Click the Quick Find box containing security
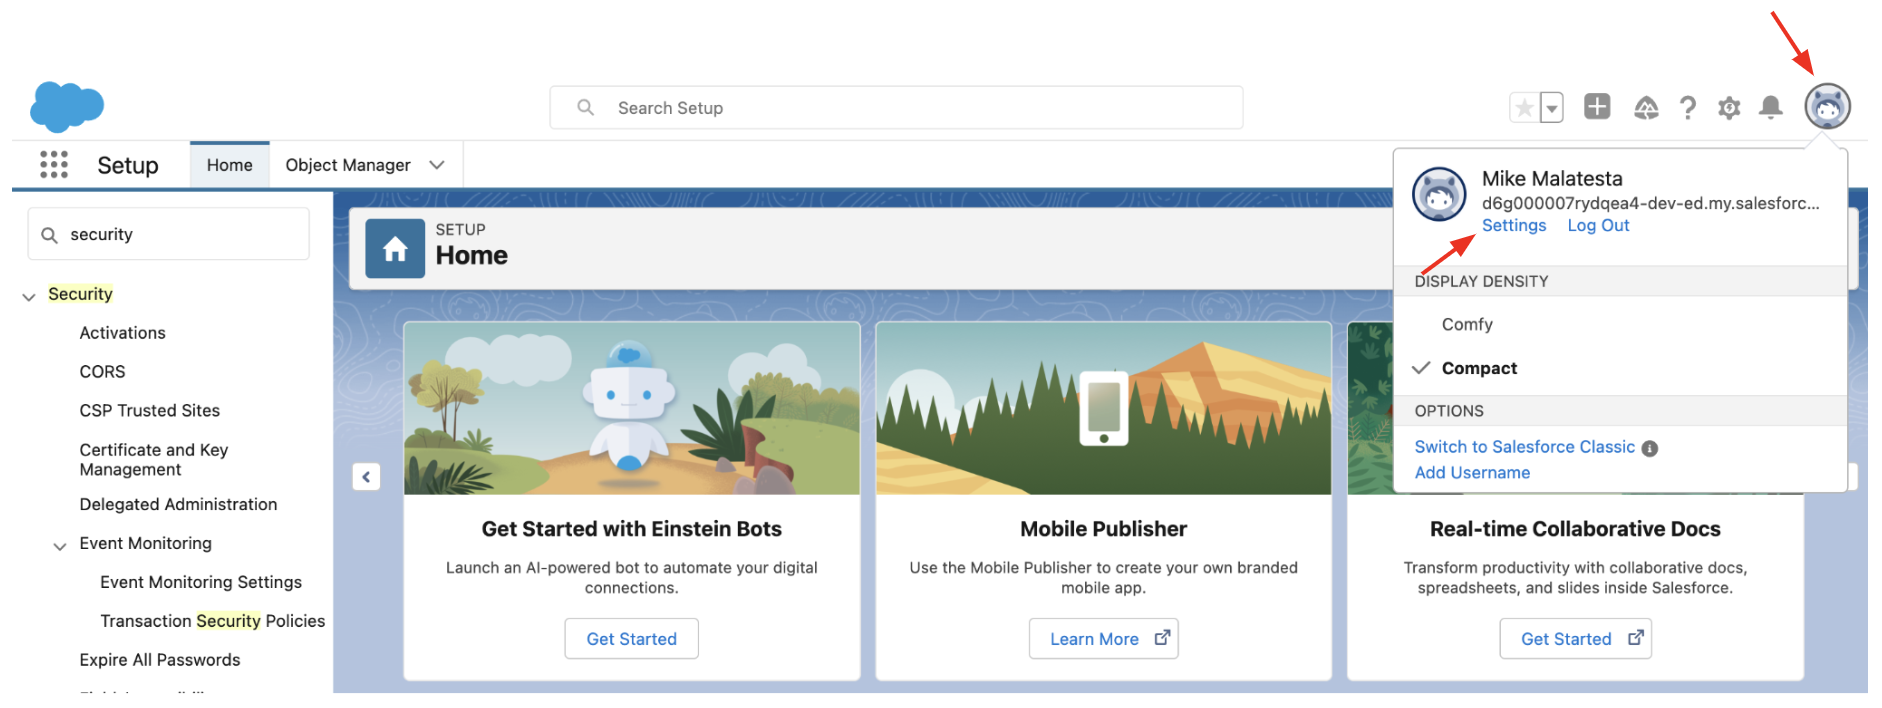The width and height of the screenshot is (1882, 708). coord(169,234)
